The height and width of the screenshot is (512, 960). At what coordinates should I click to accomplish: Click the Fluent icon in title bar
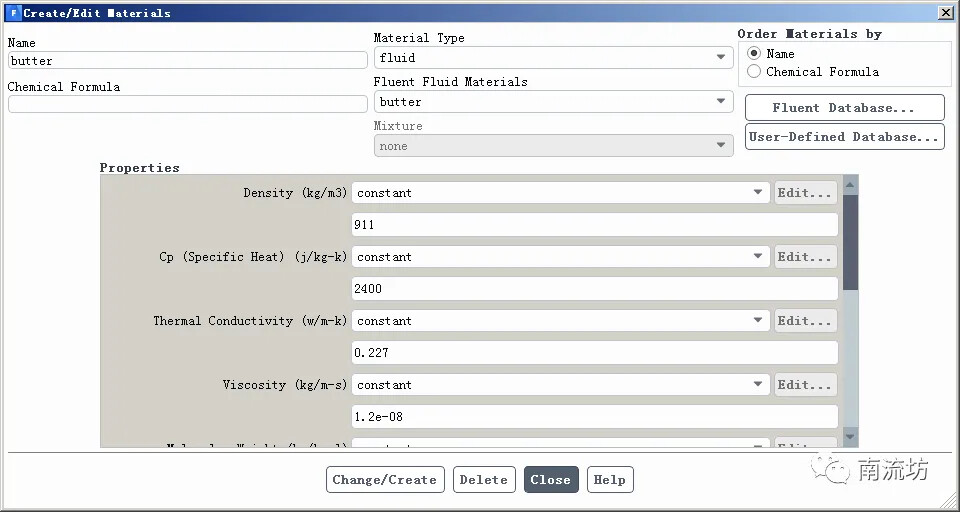13,13
